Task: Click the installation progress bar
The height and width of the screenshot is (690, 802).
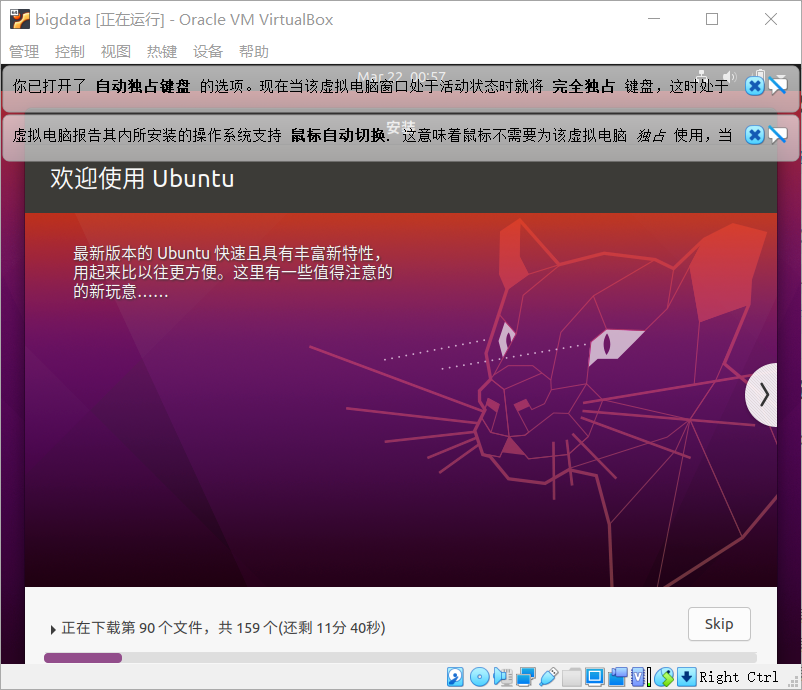Action: pos(400,658)
